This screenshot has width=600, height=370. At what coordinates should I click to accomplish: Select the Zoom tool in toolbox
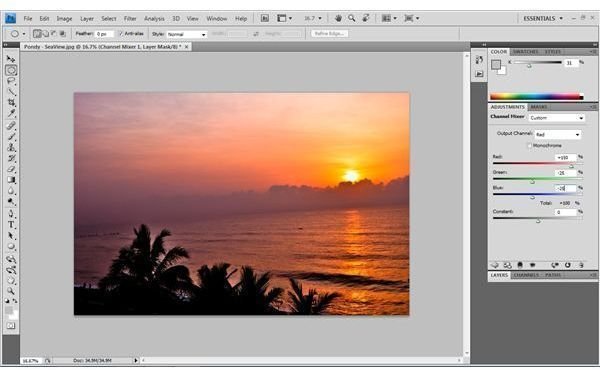coord(11,292)
